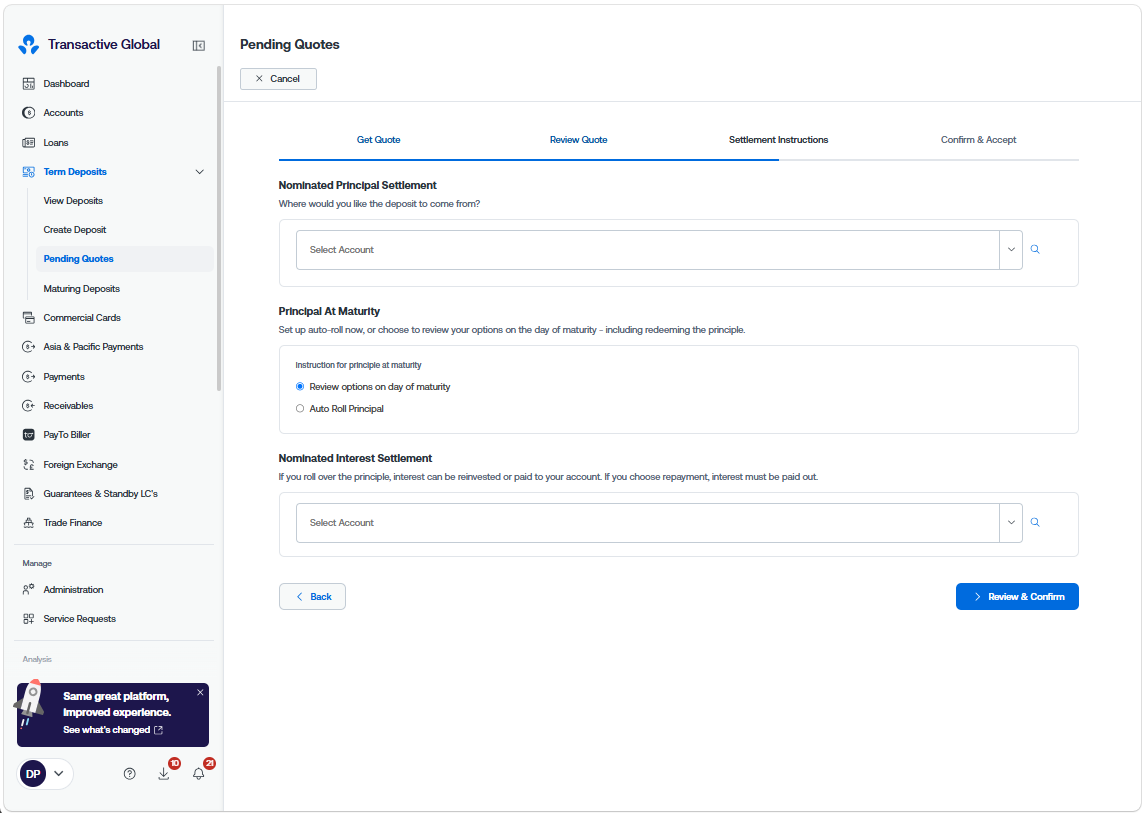
Task: Click the Administration icon
Action: tap(28, 589)
